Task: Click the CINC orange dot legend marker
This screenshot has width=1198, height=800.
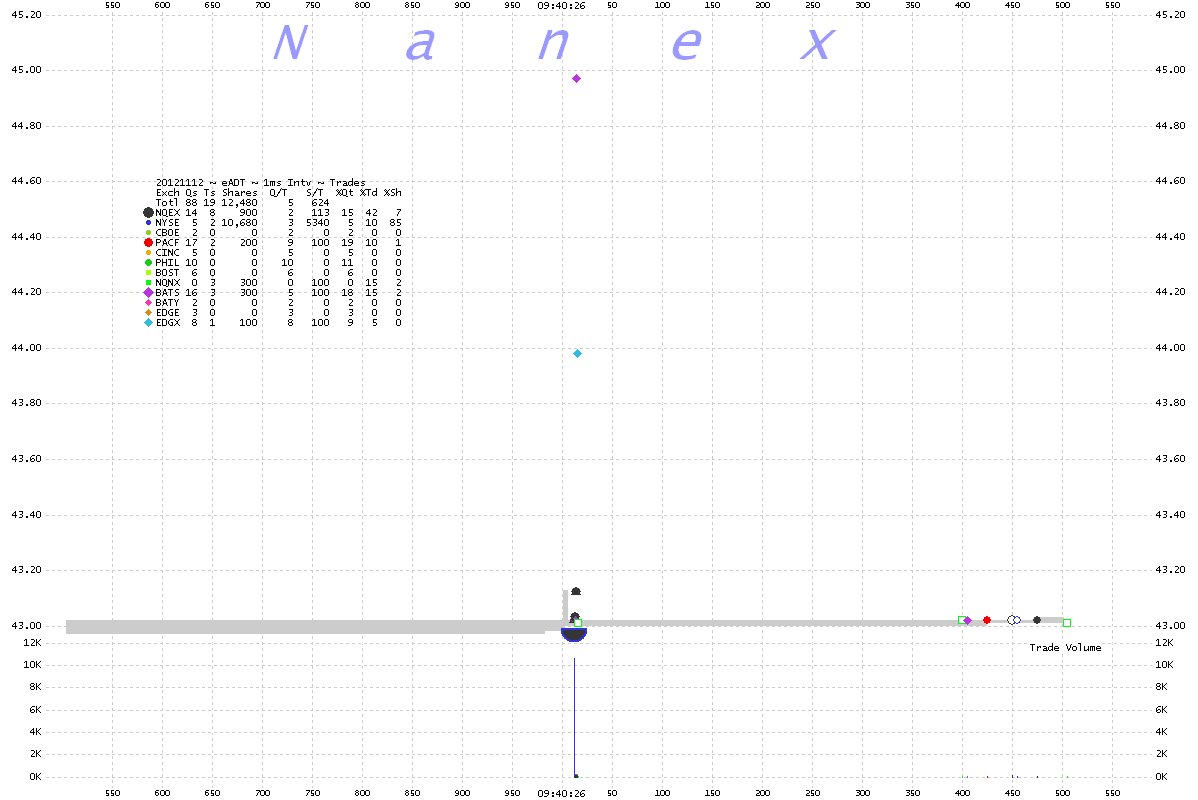Action: click(x=148, y=252)
